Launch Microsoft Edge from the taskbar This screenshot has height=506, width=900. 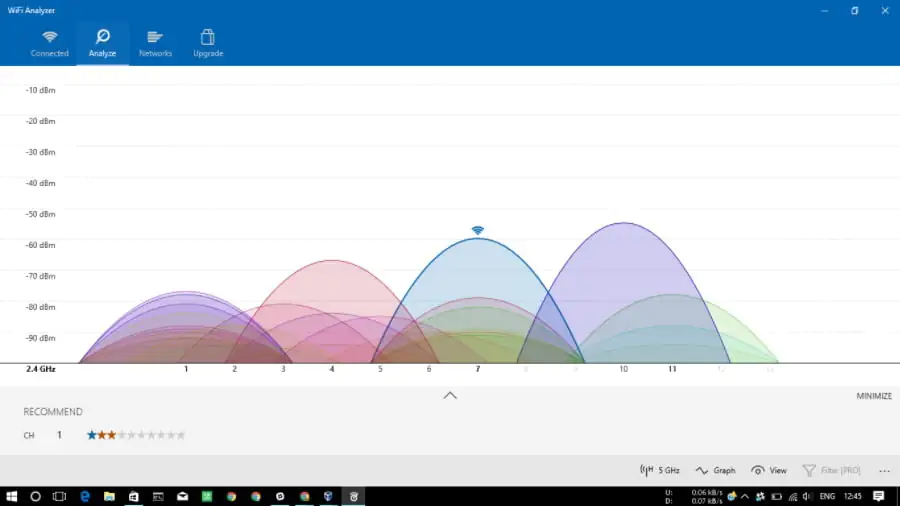coord(85,496)
